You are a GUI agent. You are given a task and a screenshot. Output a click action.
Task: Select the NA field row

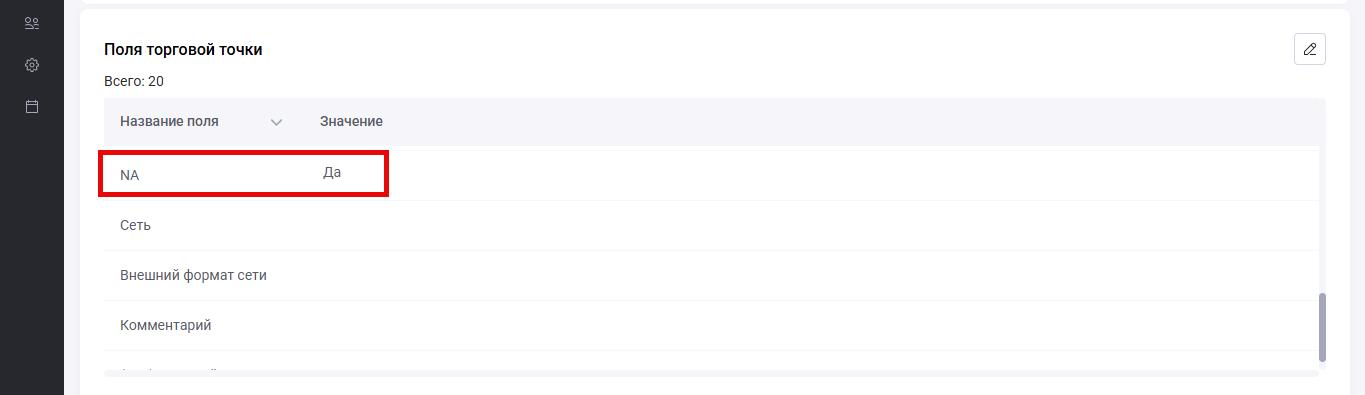pyautogui.click(x=711, y=174)
